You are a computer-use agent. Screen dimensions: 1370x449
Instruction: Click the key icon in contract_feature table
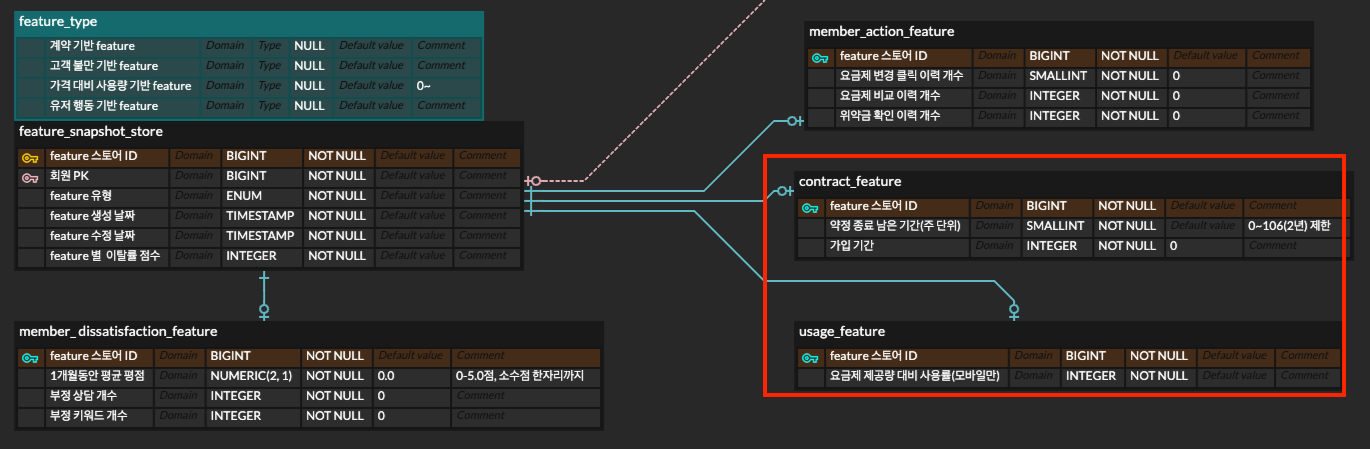point(811,207)
